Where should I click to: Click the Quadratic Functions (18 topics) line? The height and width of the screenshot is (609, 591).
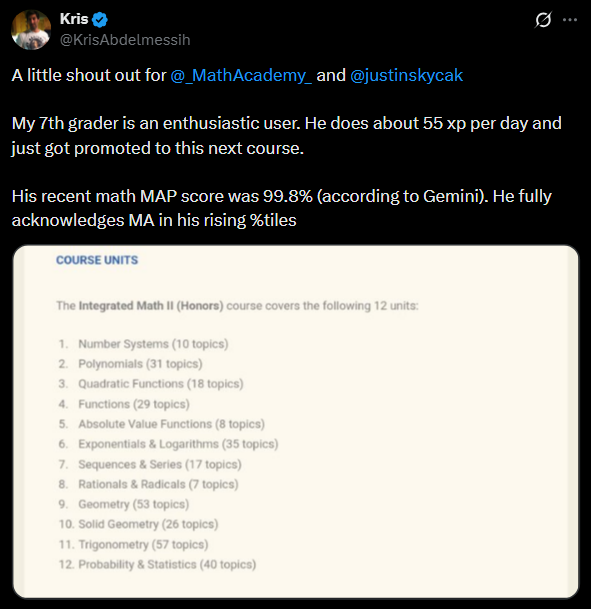161,384
